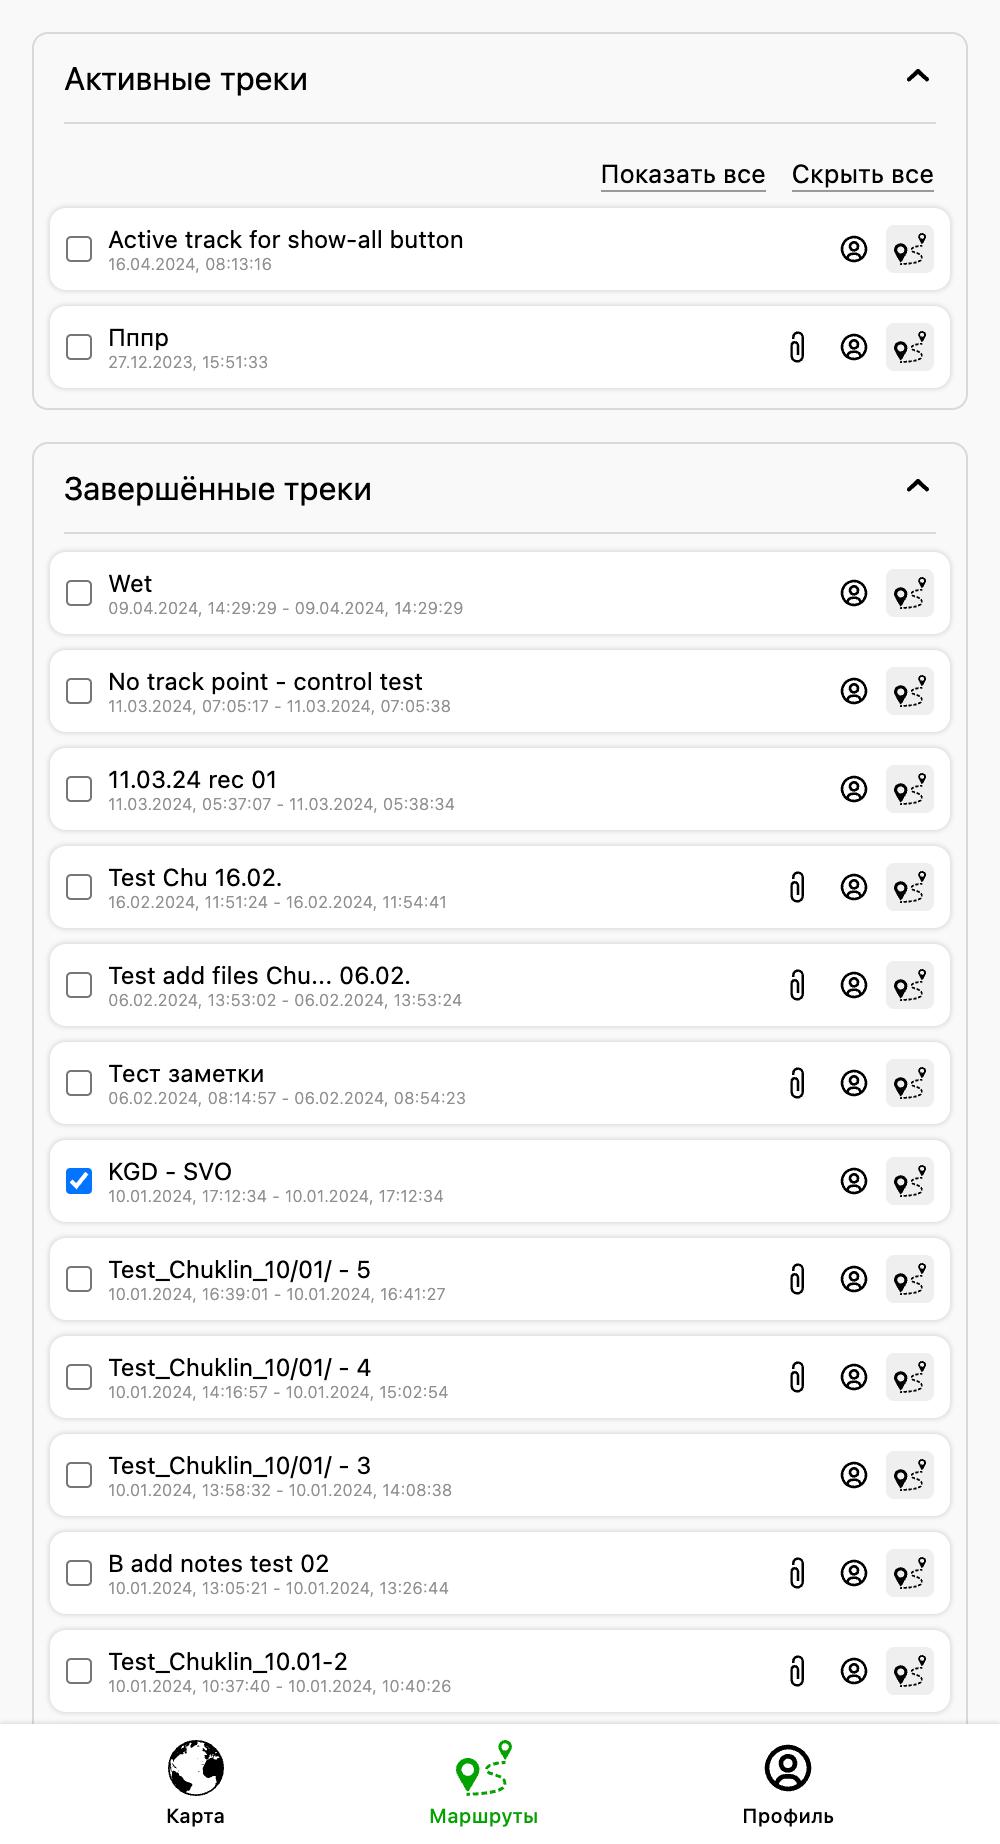Tick checkbox for 11.03.24 rec 01
The height and width of the screenshot is (1844, 1000).
pos(79,789)
